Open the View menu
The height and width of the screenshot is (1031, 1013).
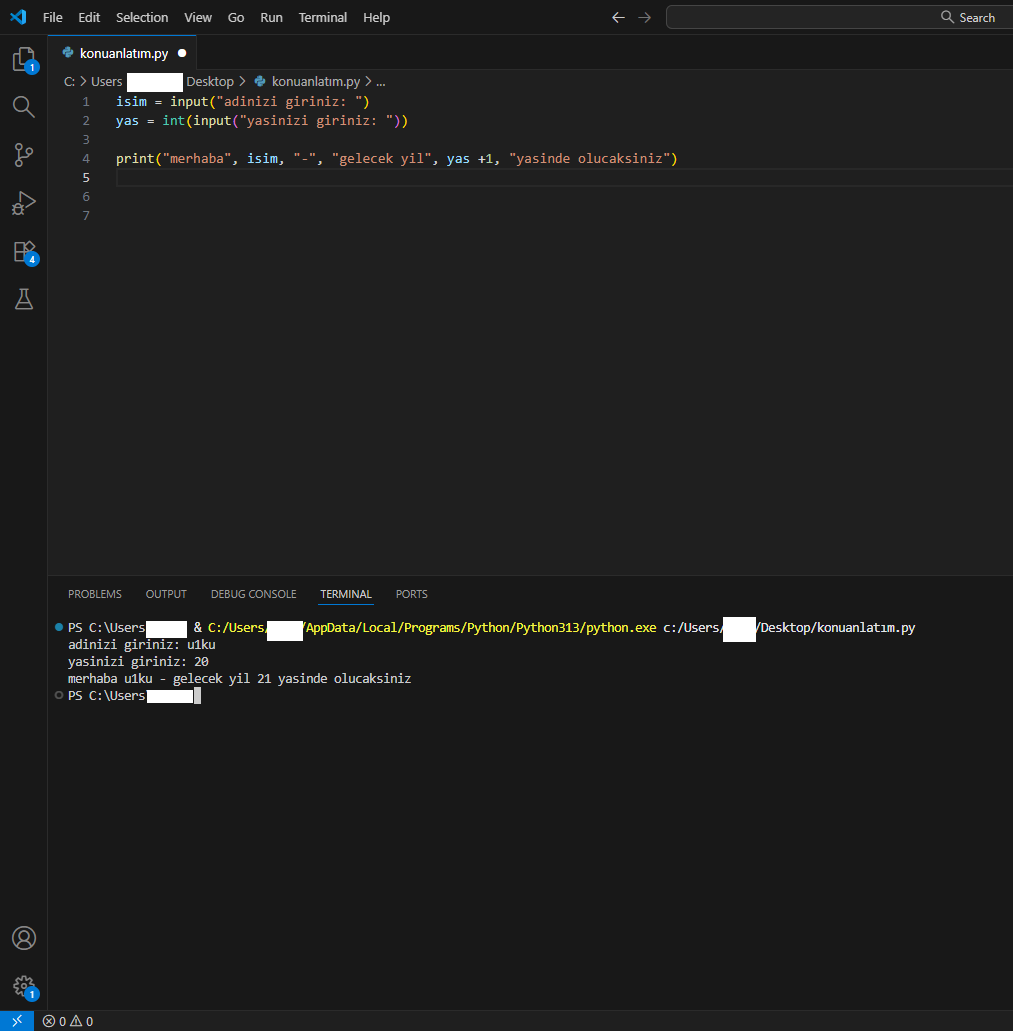click(198, 18)
